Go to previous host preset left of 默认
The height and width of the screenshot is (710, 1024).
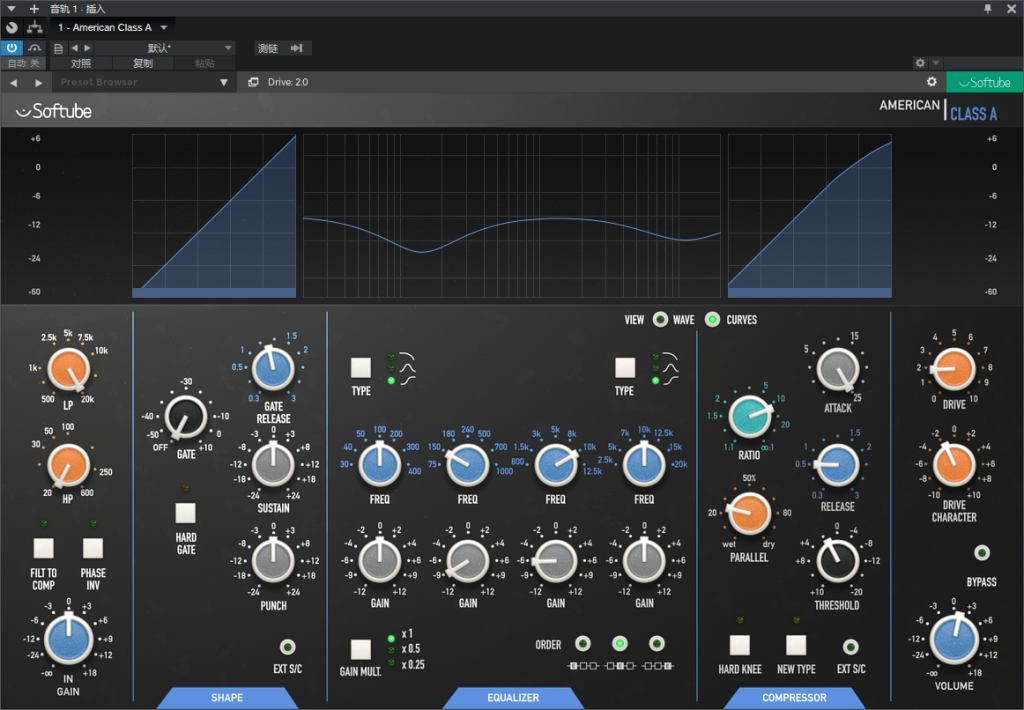(74, 48)
